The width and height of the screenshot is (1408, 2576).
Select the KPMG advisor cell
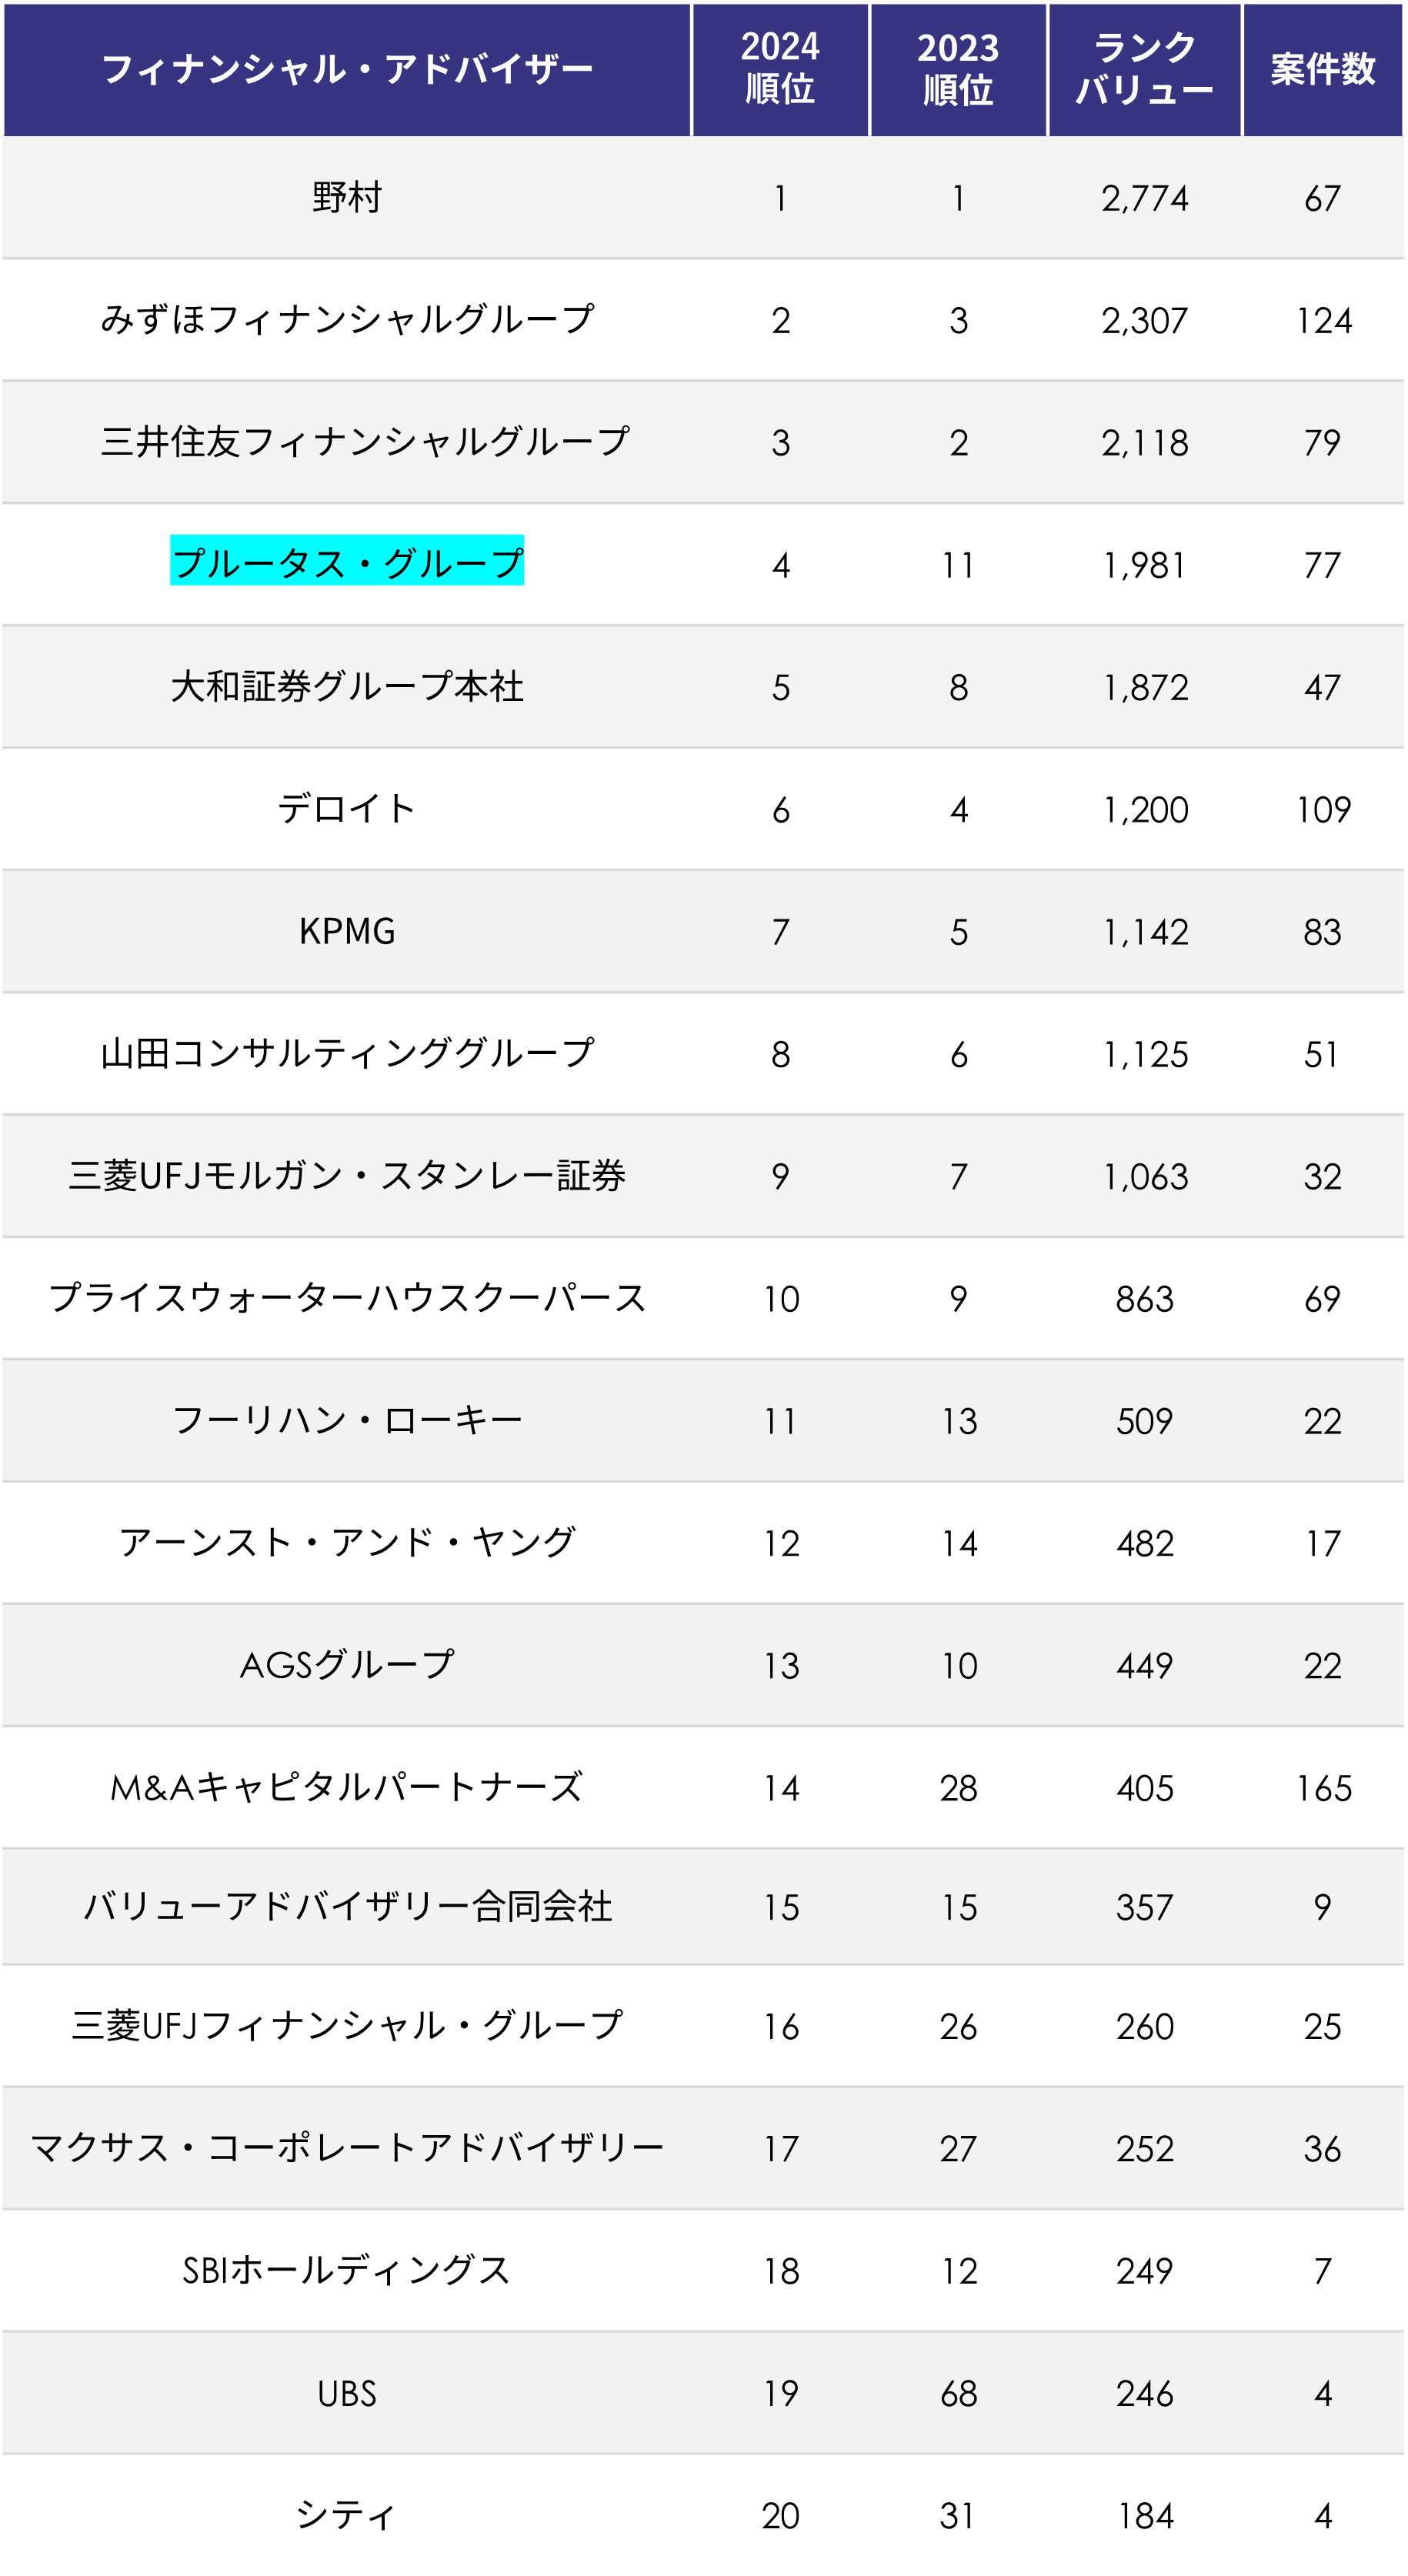point(347,931)
